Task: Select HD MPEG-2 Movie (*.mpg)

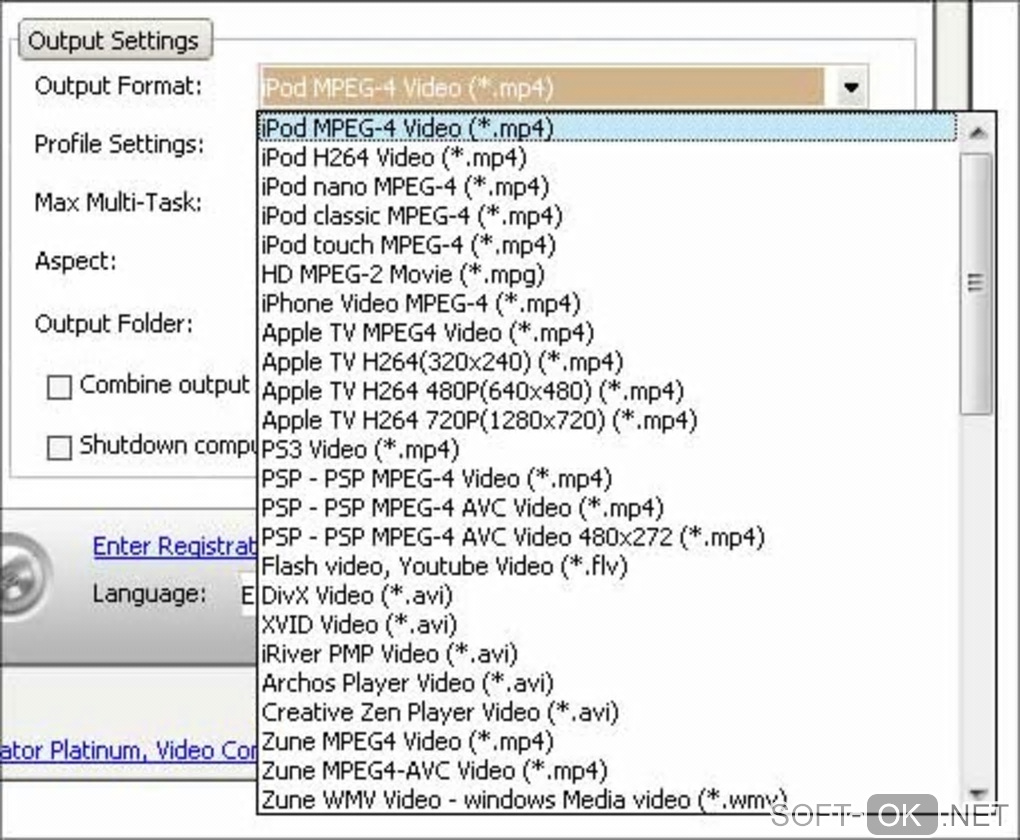Action: coord(608,274)
